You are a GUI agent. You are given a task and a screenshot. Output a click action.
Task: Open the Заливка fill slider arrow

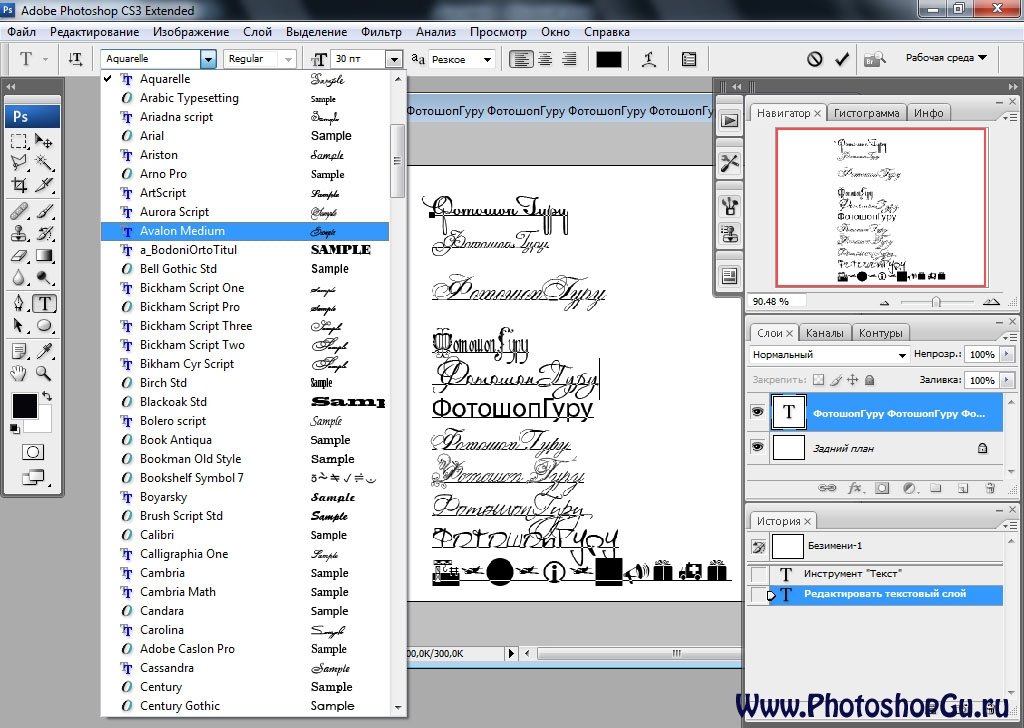(x=1007, y=380)
